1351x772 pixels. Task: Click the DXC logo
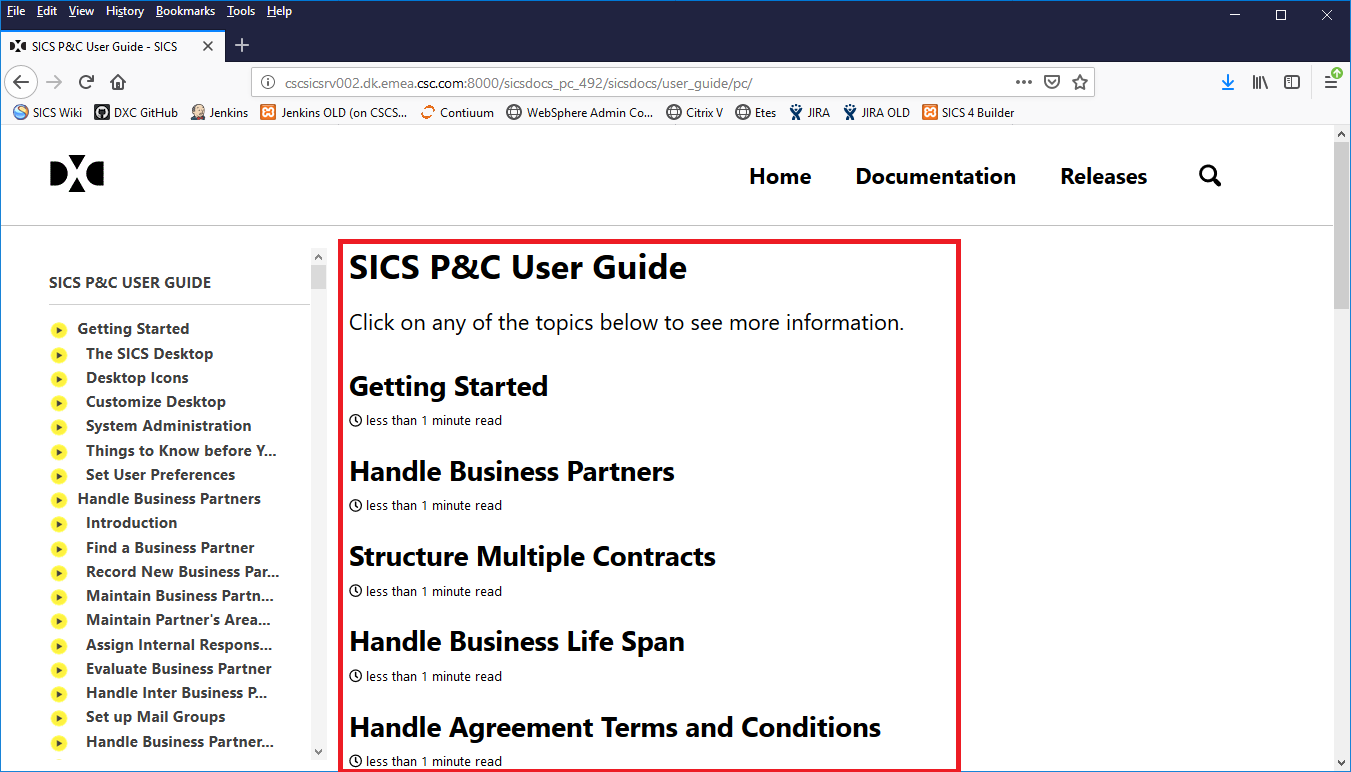[76, 173]
